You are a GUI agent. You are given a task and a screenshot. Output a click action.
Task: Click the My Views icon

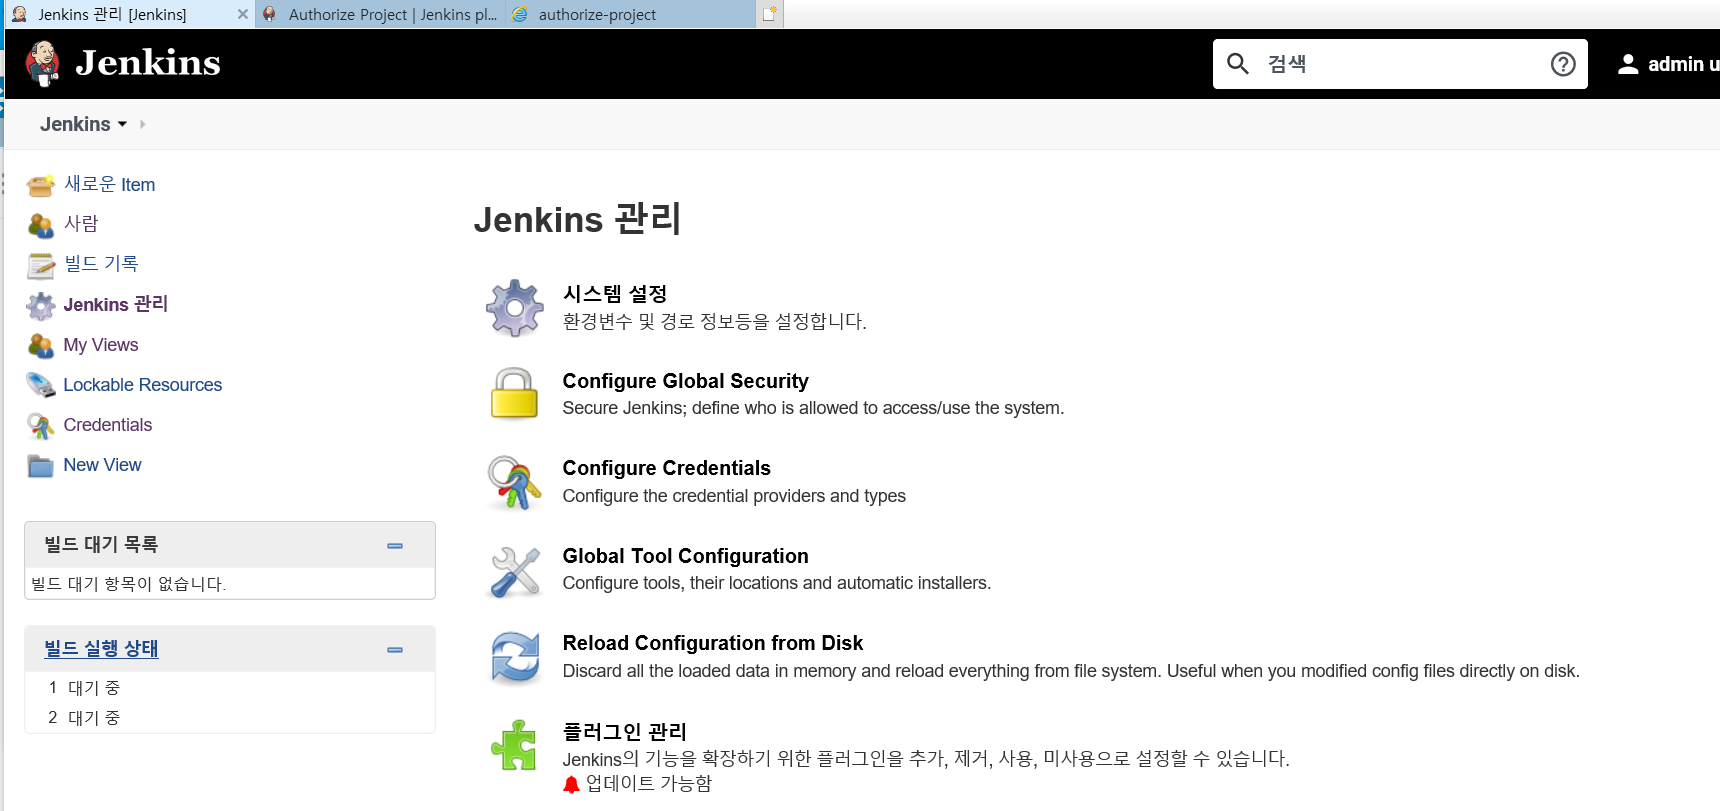click(x=41, y=345)
